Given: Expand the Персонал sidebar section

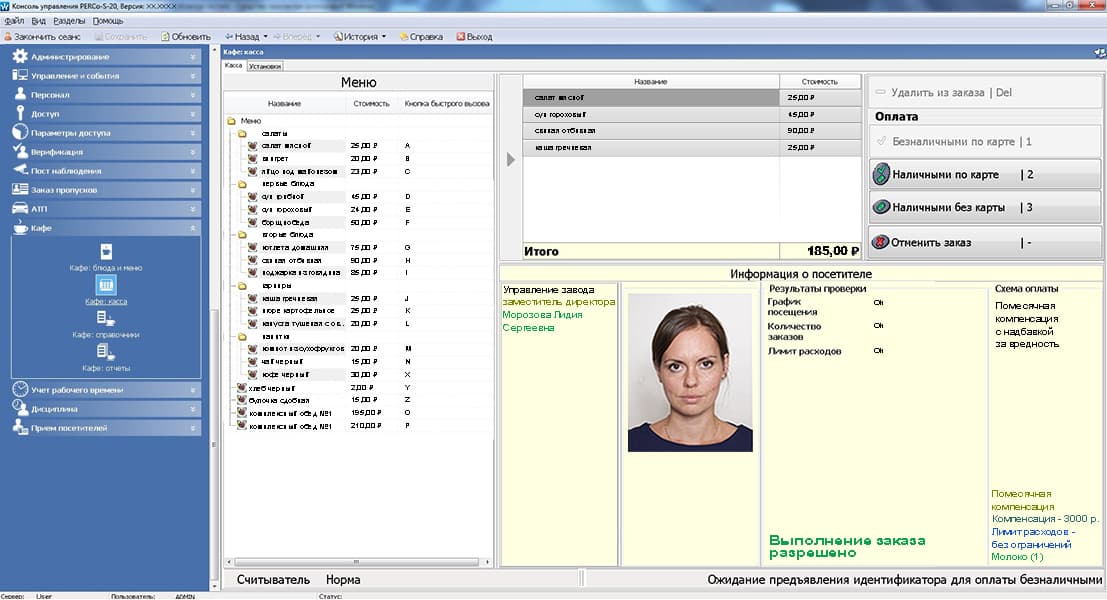Looking at the screenshot, I should point(193,95).
